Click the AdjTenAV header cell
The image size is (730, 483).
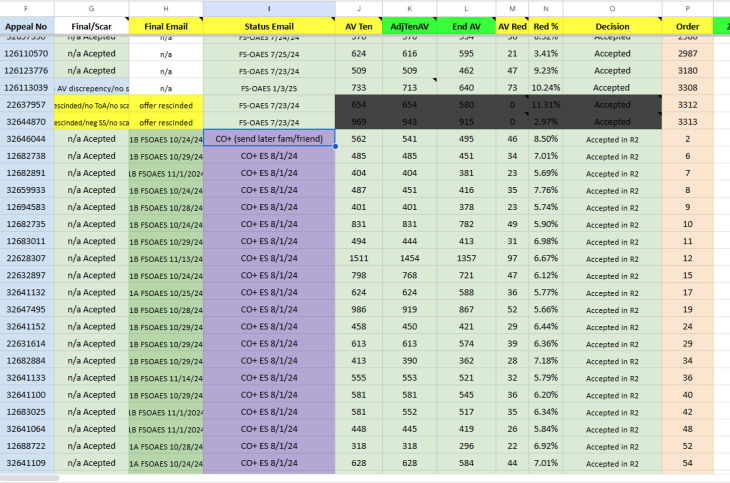tap(409, 24)
